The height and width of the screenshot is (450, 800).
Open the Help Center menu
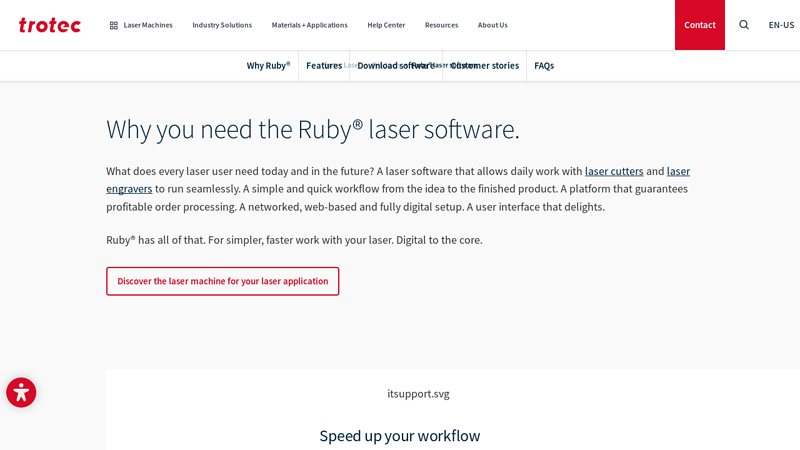click(386, 25)
